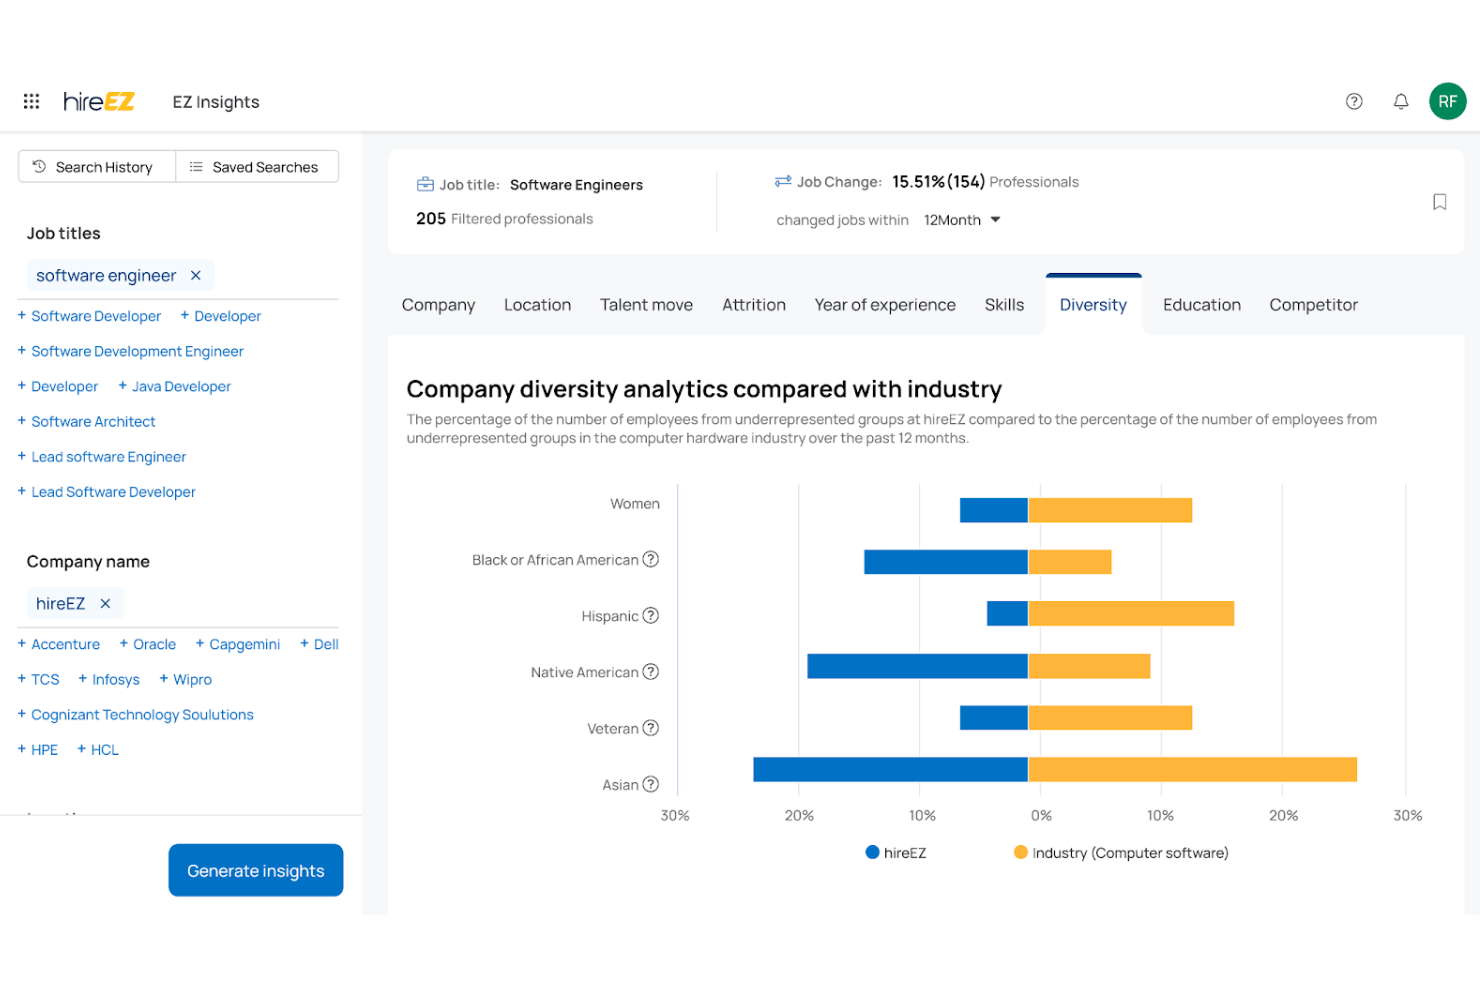Switch to the Attrition tab

754,305
